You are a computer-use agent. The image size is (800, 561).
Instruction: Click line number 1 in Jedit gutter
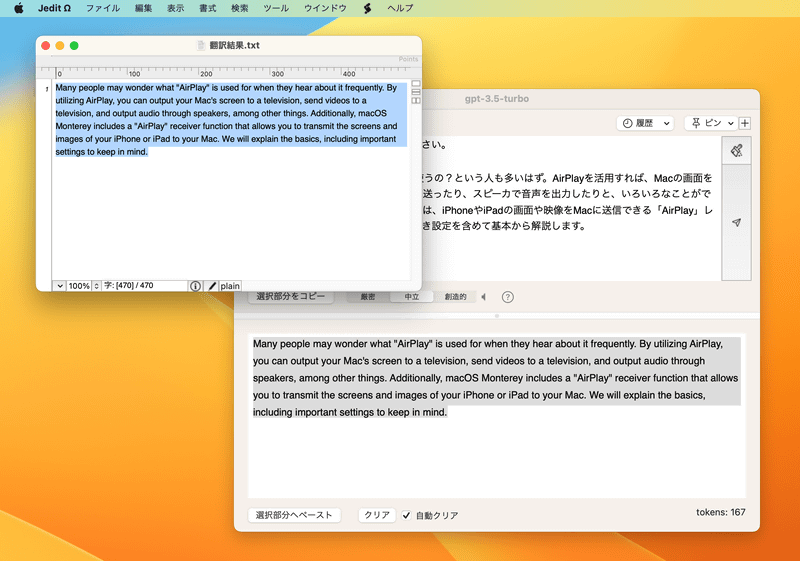click(x=46, y=89)
